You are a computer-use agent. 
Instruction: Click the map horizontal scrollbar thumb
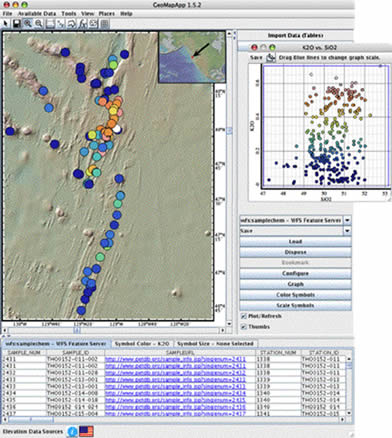point(77,330)
